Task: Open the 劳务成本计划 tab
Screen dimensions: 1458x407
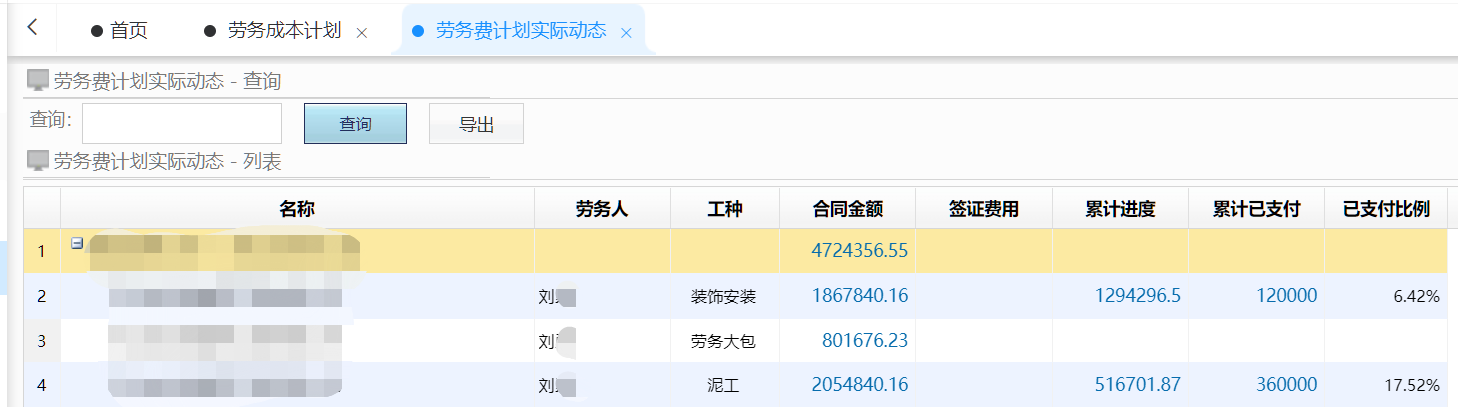Action: coord(284,31)
